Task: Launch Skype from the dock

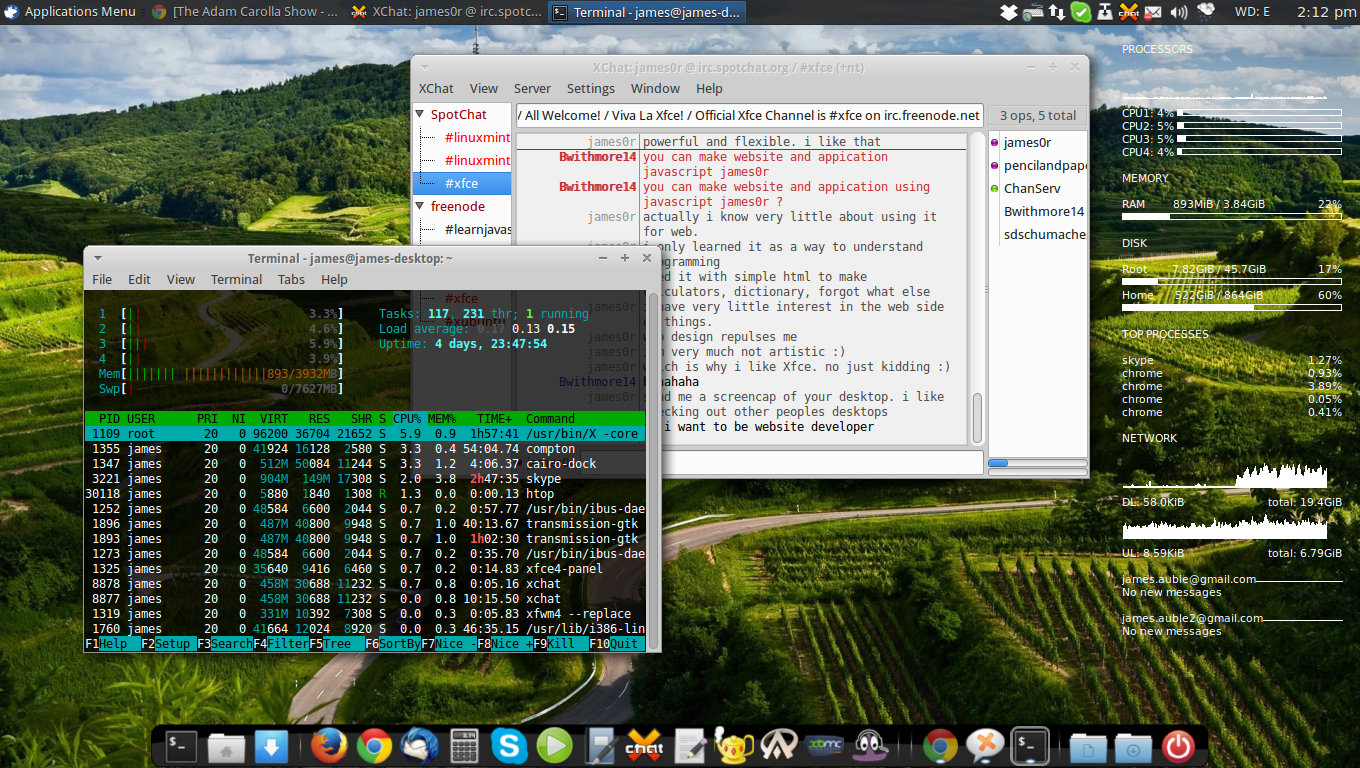Action: (509, 746)
